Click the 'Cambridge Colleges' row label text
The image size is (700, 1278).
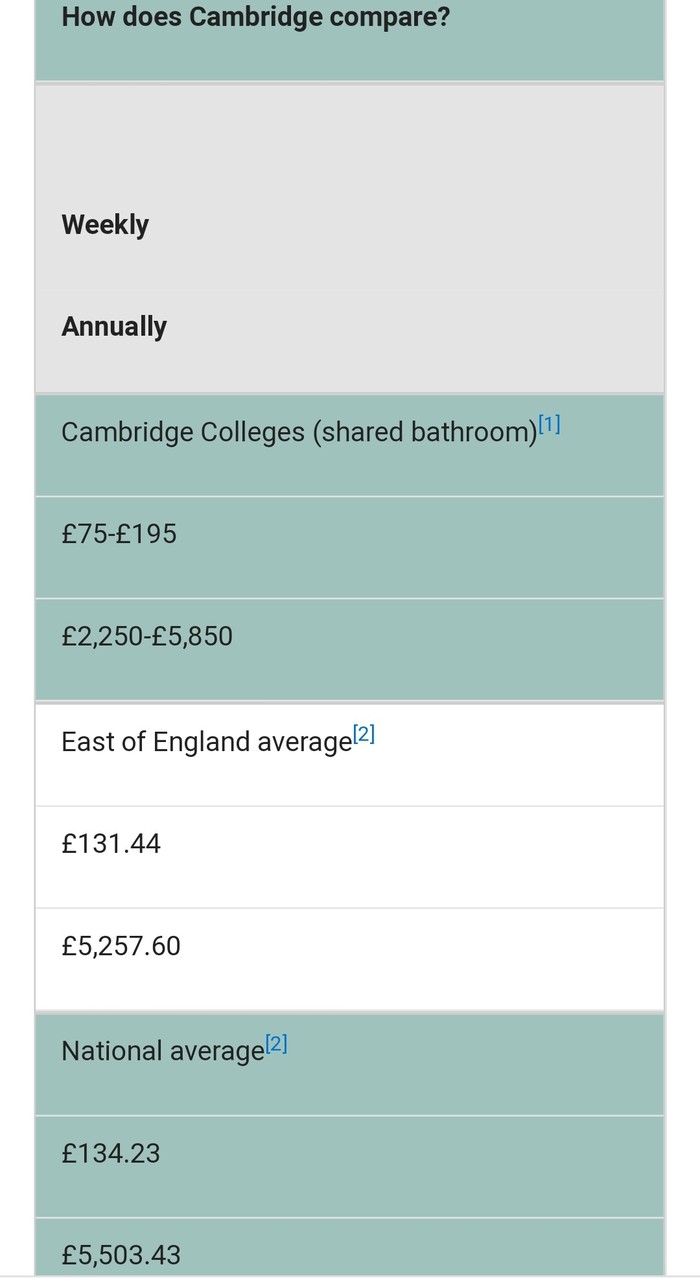pos(183,432)
